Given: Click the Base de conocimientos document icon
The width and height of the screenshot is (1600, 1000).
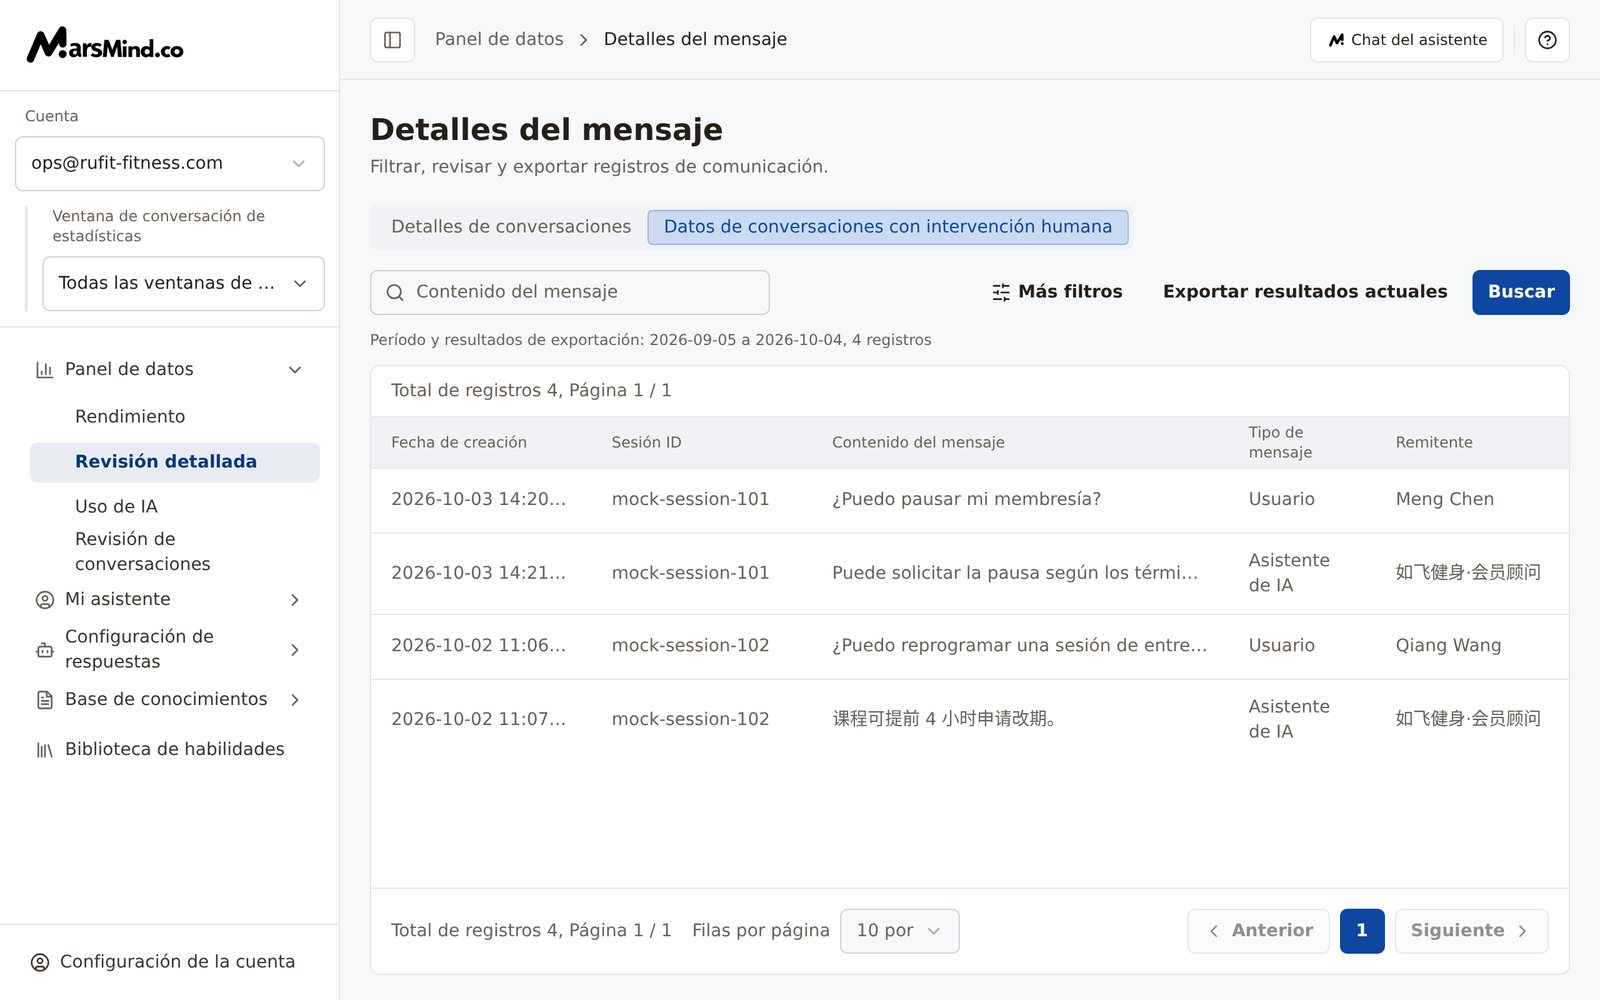Looking at the screenshot, I should click(44, 700).
